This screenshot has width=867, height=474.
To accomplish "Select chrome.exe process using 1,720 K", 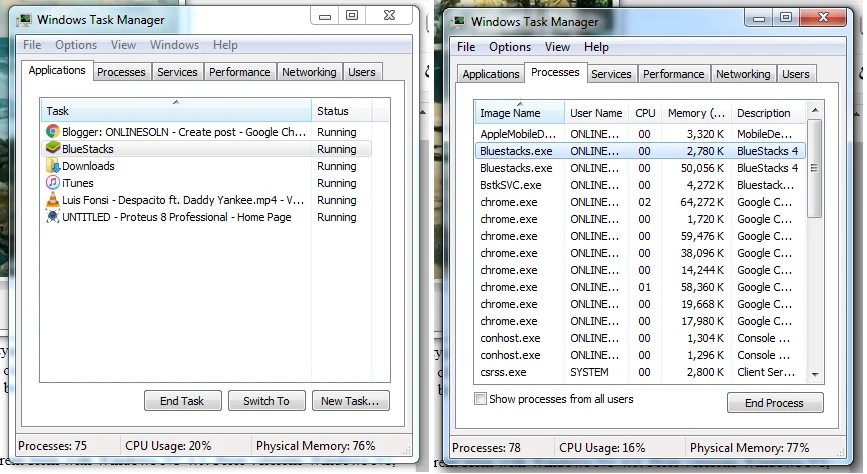I will coord(640,219).
